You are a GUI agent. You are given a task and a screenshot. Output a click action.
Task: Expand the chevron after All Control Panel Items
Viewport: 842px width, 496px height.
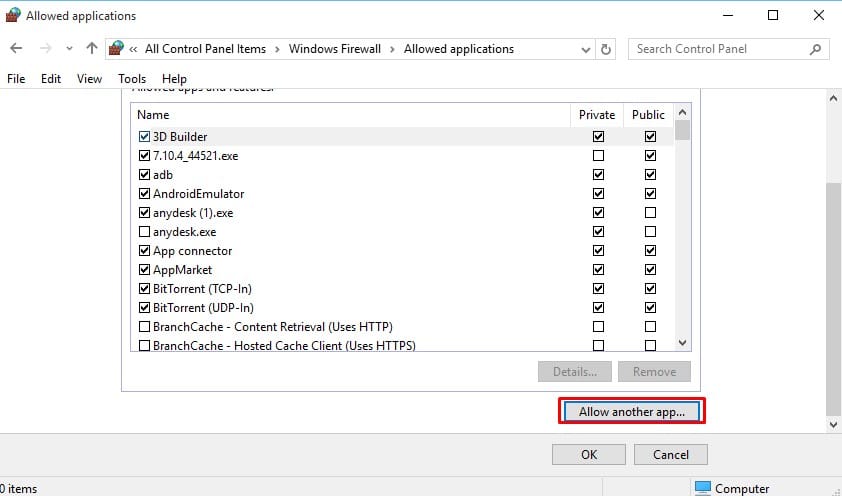click(278, 49)
